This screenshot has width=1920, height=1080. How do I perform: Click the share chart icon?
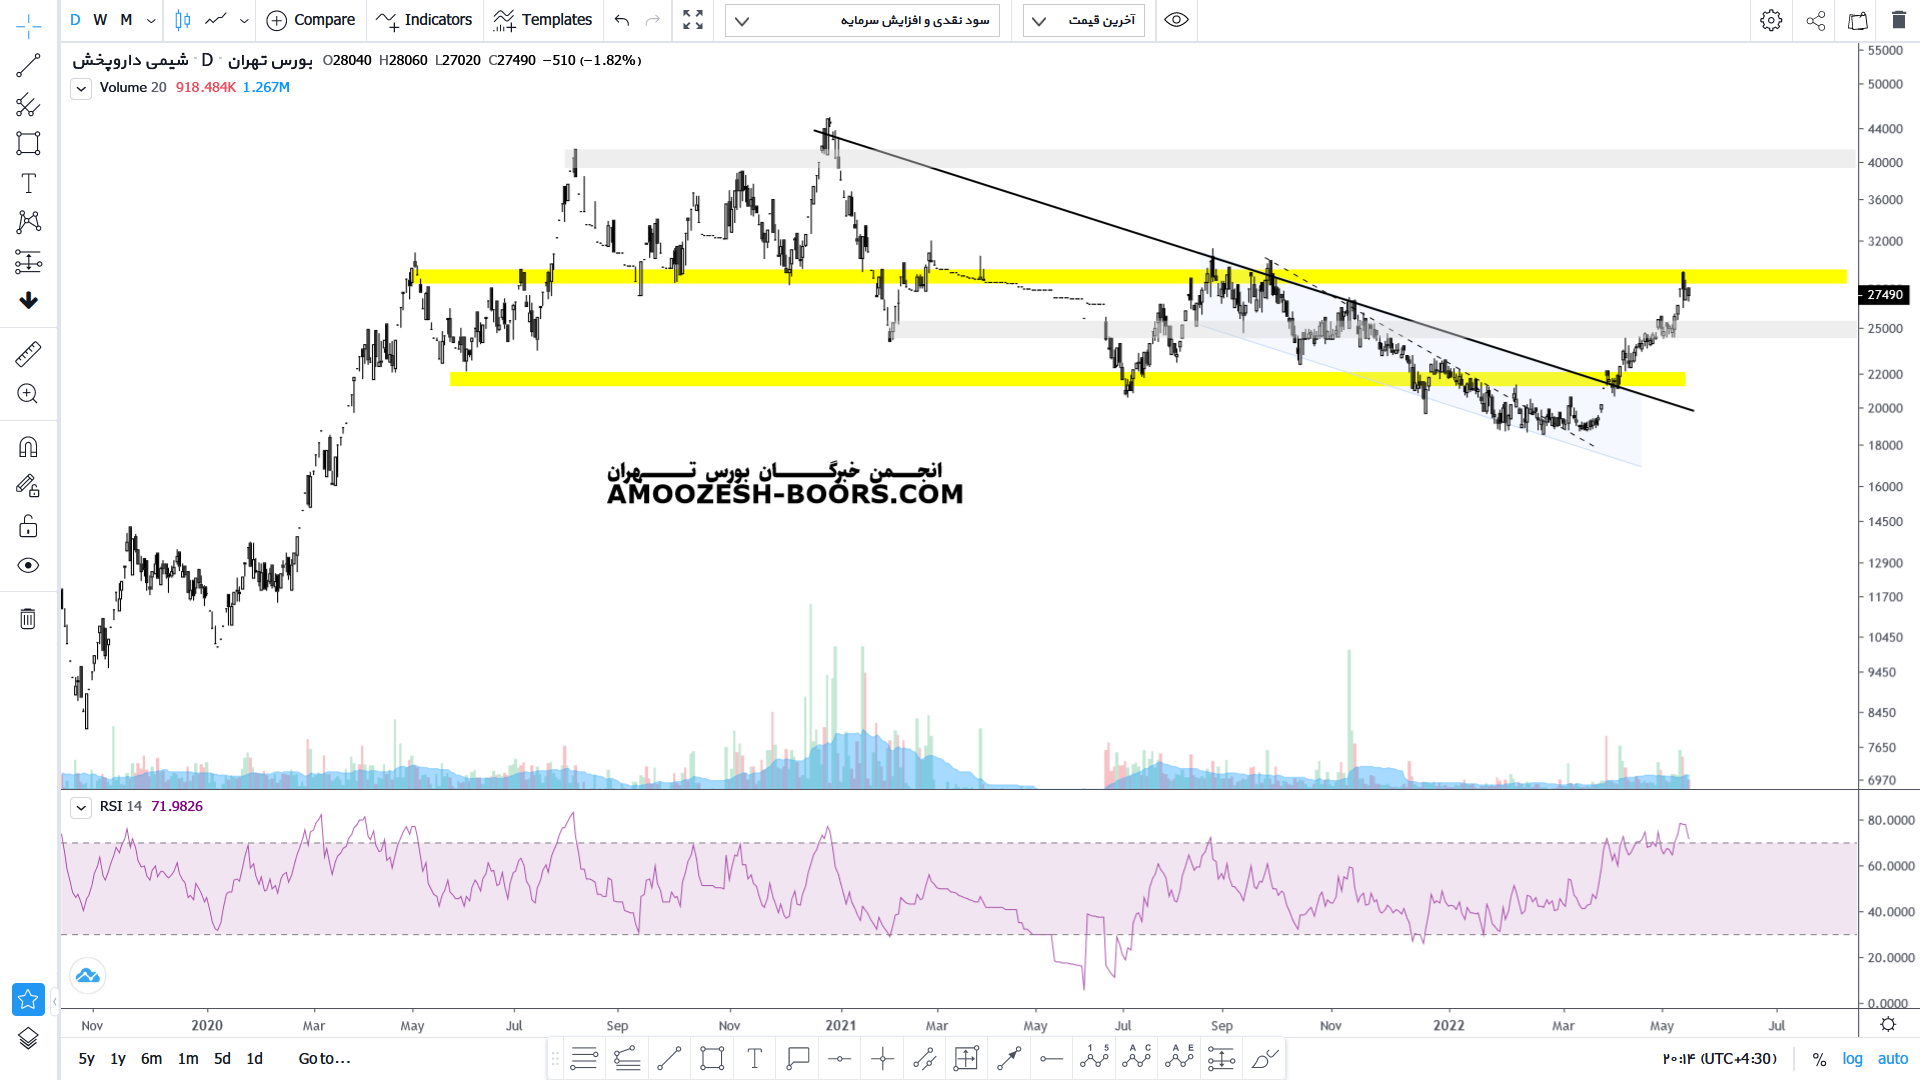pyautogui.click(x=1816, y=20)
